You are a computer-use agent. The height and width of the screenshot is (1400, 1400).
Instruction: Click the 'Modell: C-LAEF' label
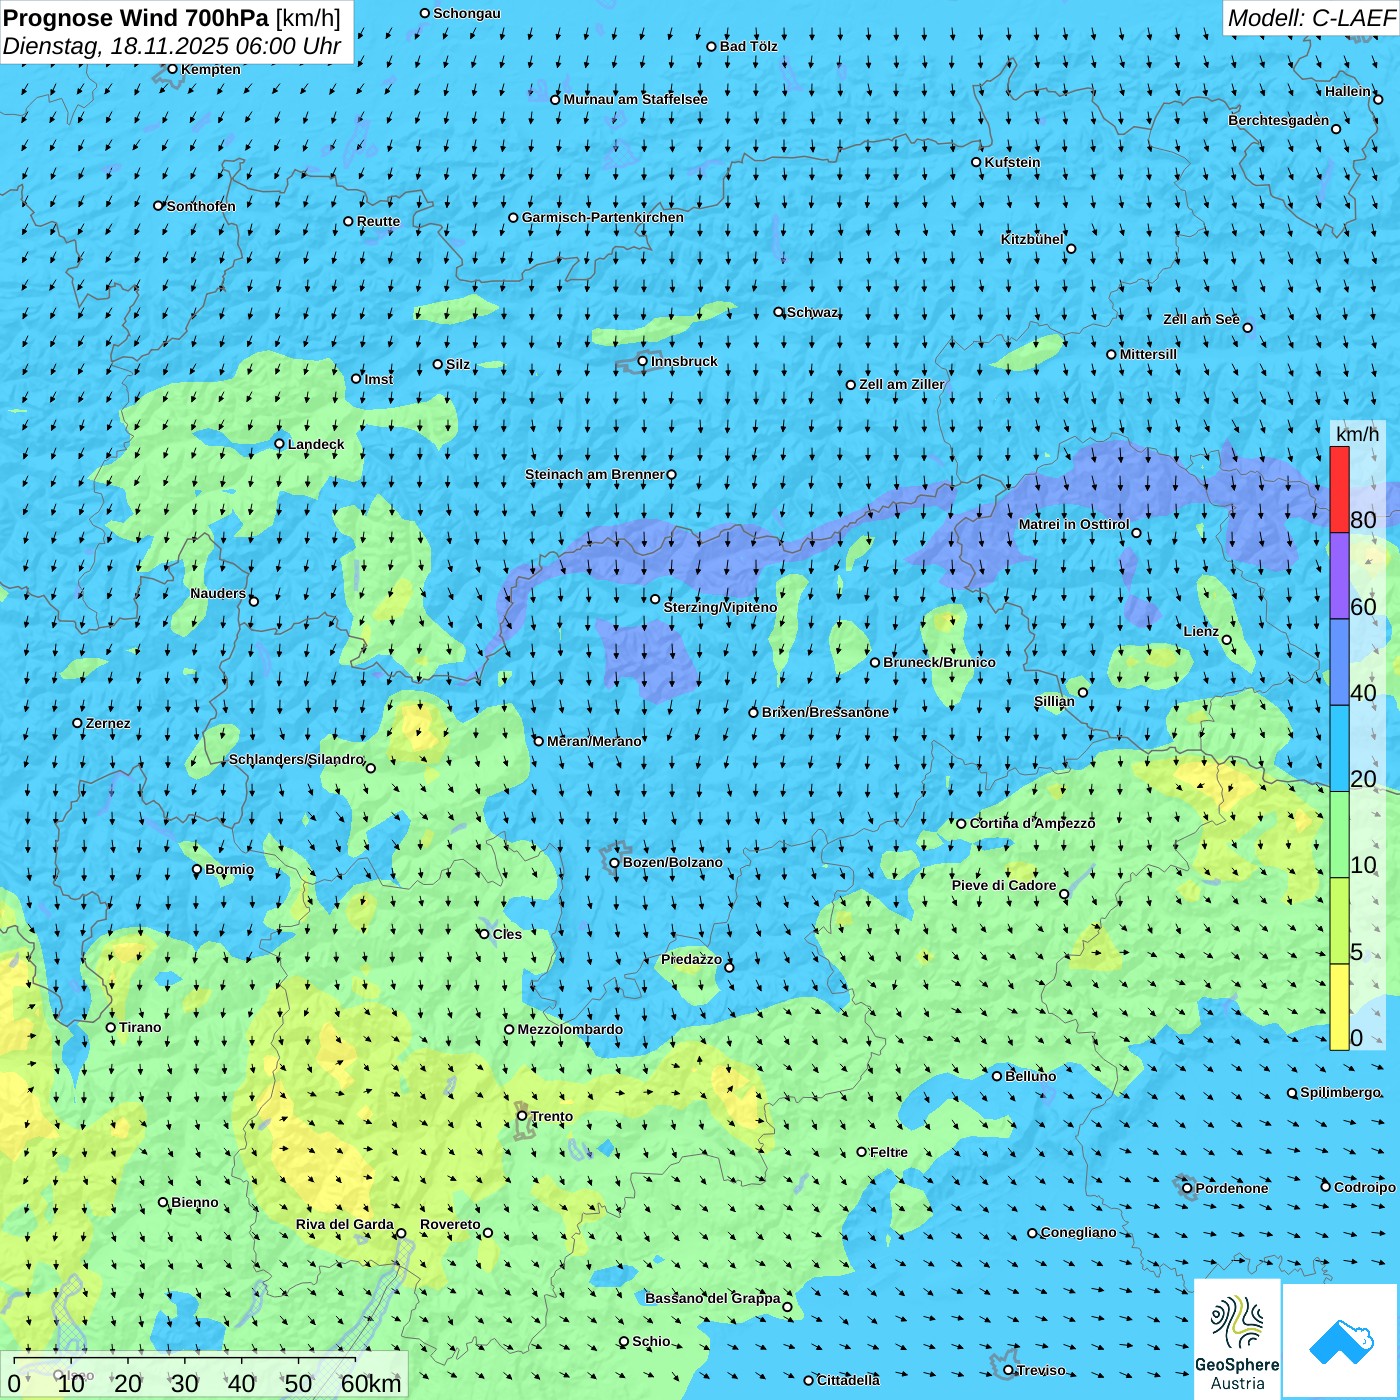pos(1311,18)
